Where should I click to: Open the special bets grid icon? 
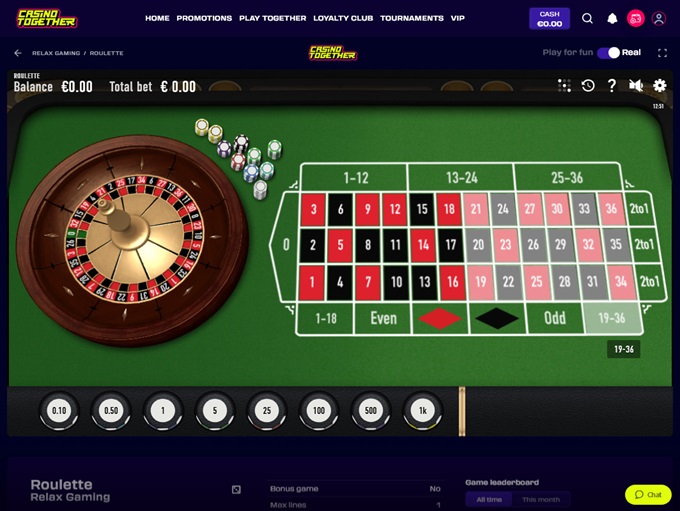[x=564, y=85]
